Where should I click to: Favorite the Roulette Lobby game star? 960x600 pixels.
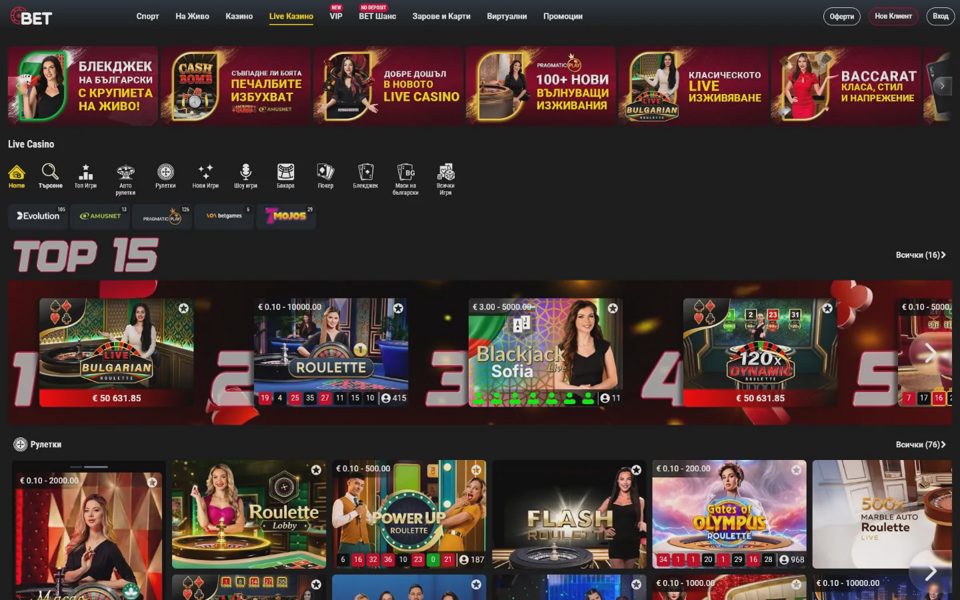point(316,470)
